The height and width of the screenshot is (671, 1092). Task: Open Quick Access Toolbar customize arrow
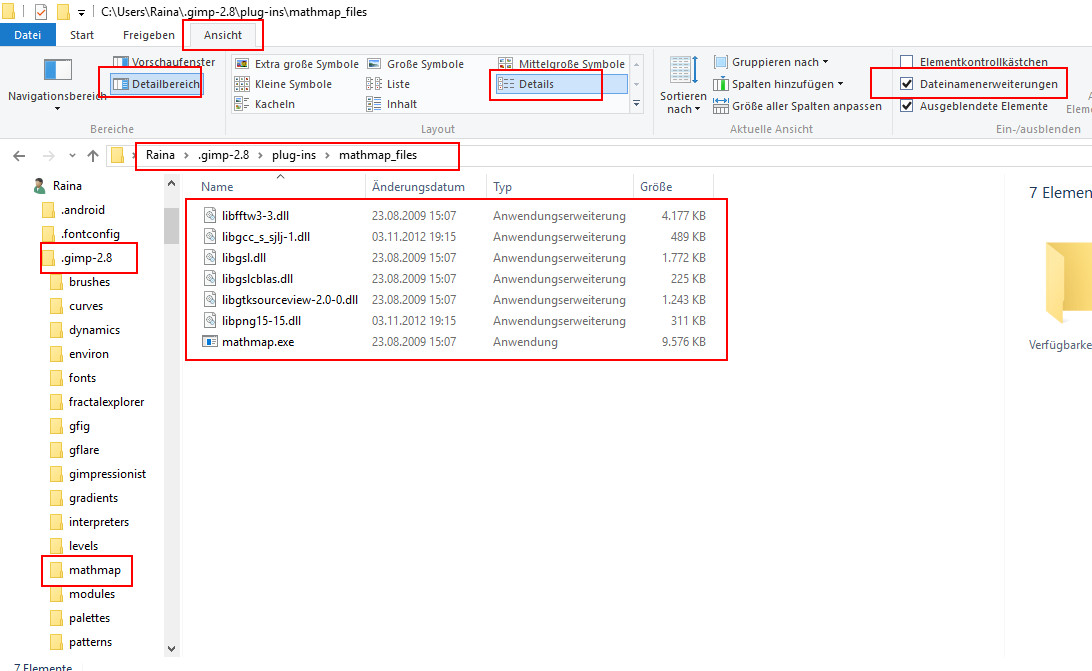(81, 13)
